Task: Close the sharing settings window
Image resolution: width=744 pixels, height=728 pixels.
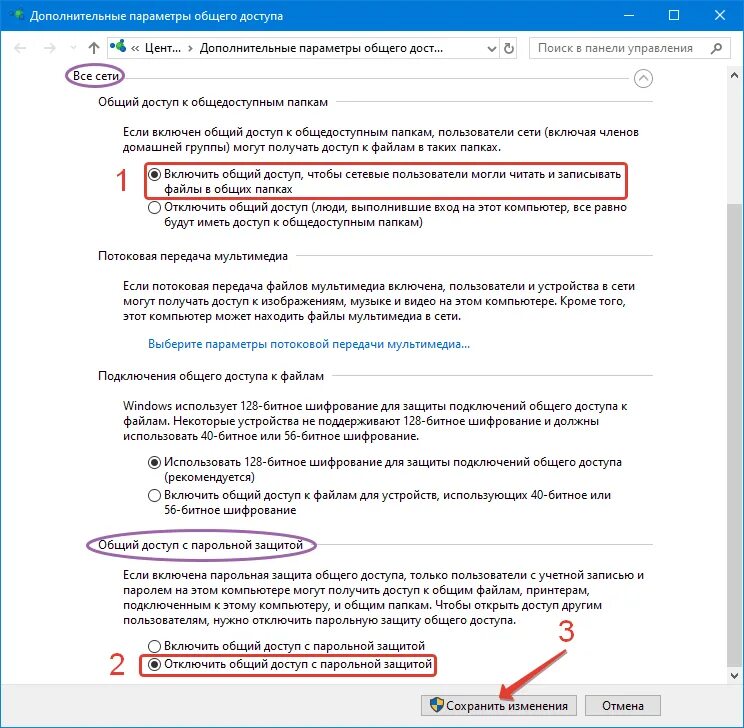Action: coord(720,16)
